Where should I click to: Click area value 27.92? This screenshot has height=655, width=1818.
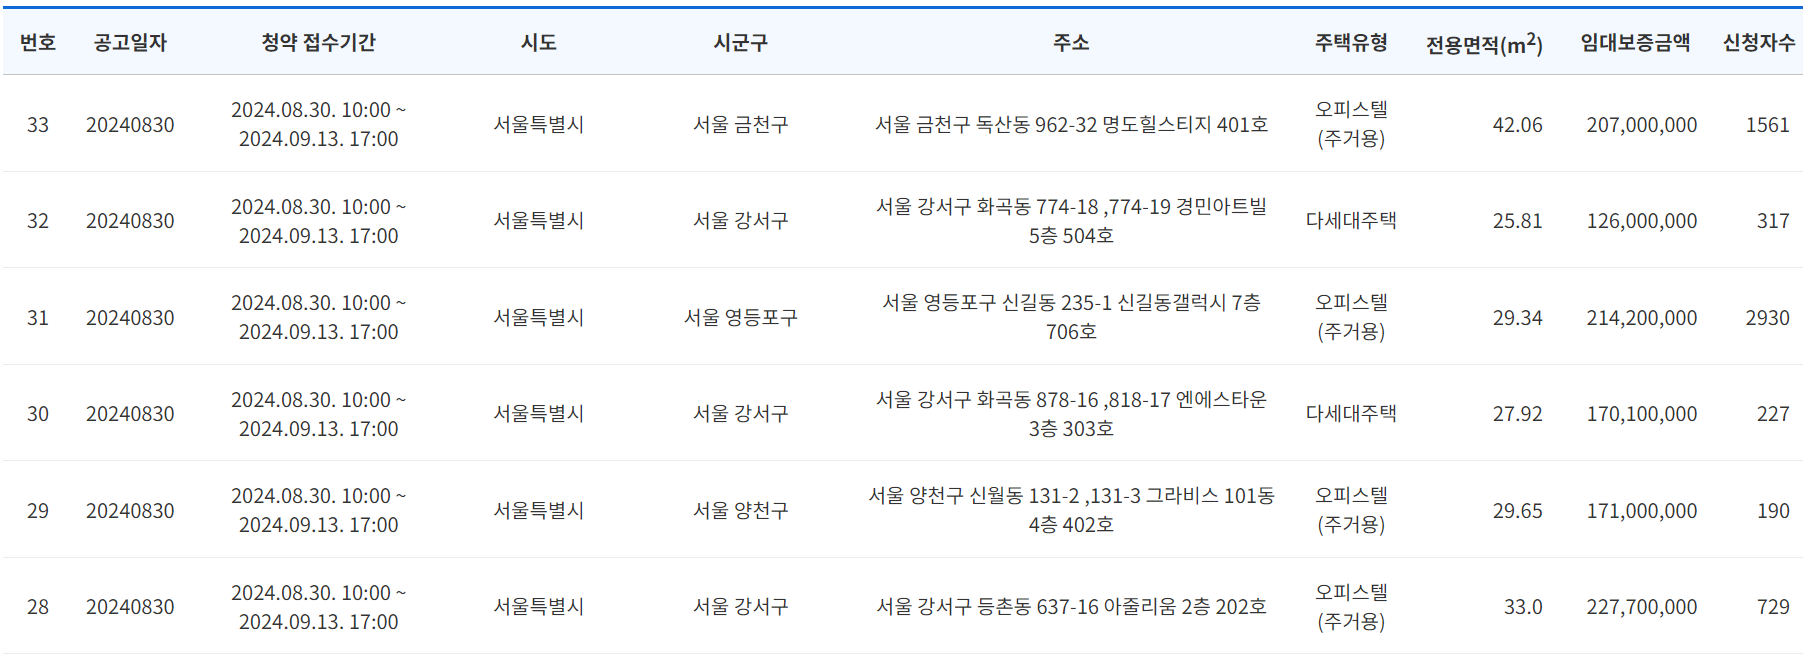click(1517, 414)
